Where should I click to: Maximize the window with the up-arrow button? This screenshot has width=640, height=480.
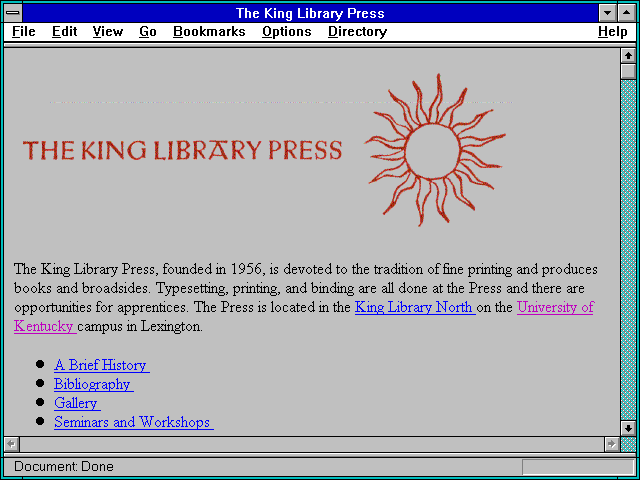[627, 13]
